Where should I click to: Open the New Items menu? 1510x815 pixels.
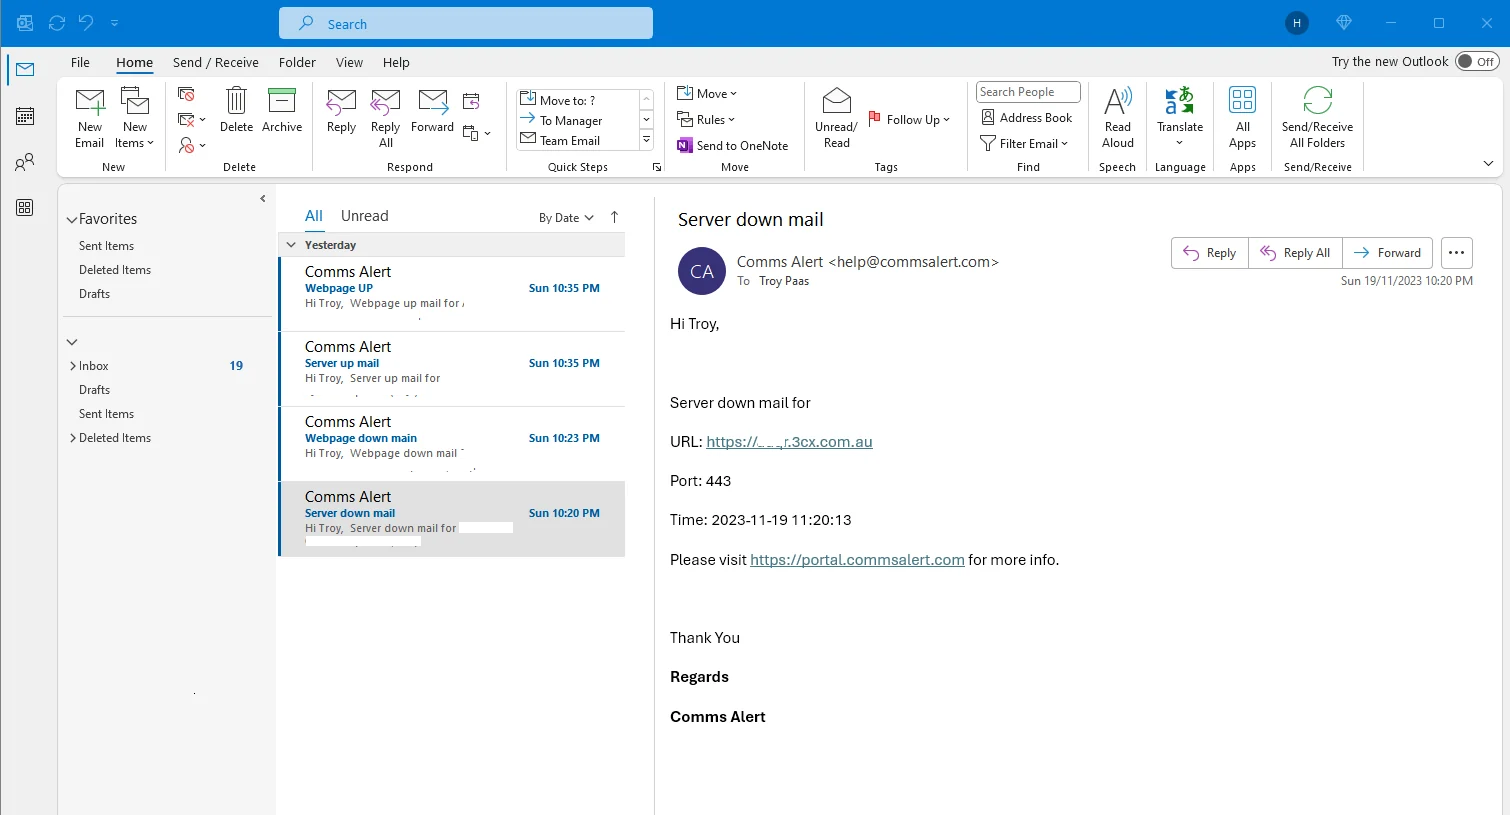point(135,118)
